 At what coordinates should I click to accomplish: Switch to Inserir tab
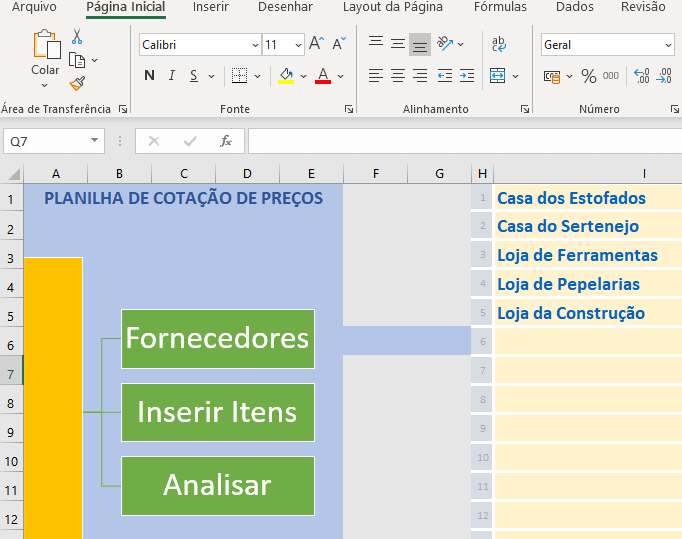211,7
